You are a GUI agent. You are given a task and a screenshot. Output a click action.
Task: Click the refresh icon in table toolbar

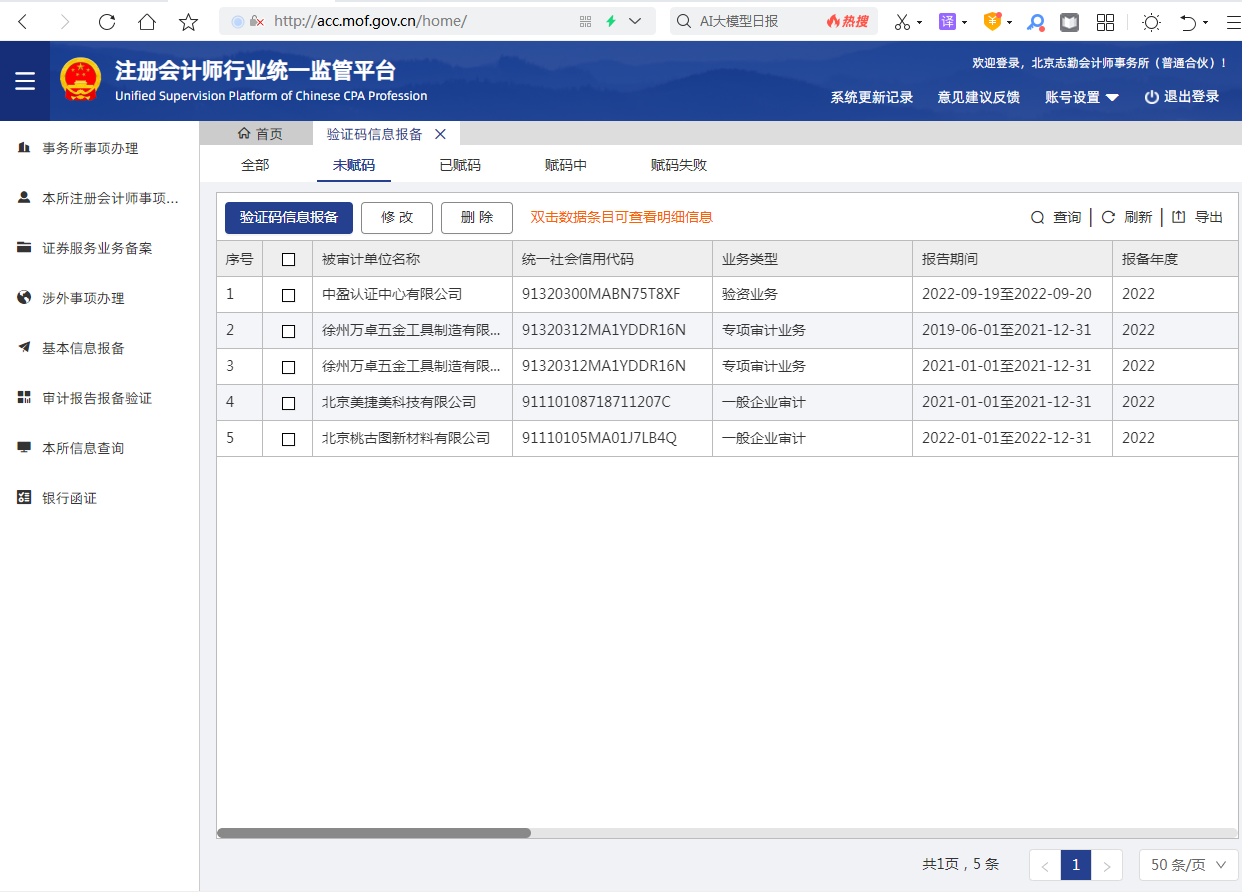tap(1108, 218)
